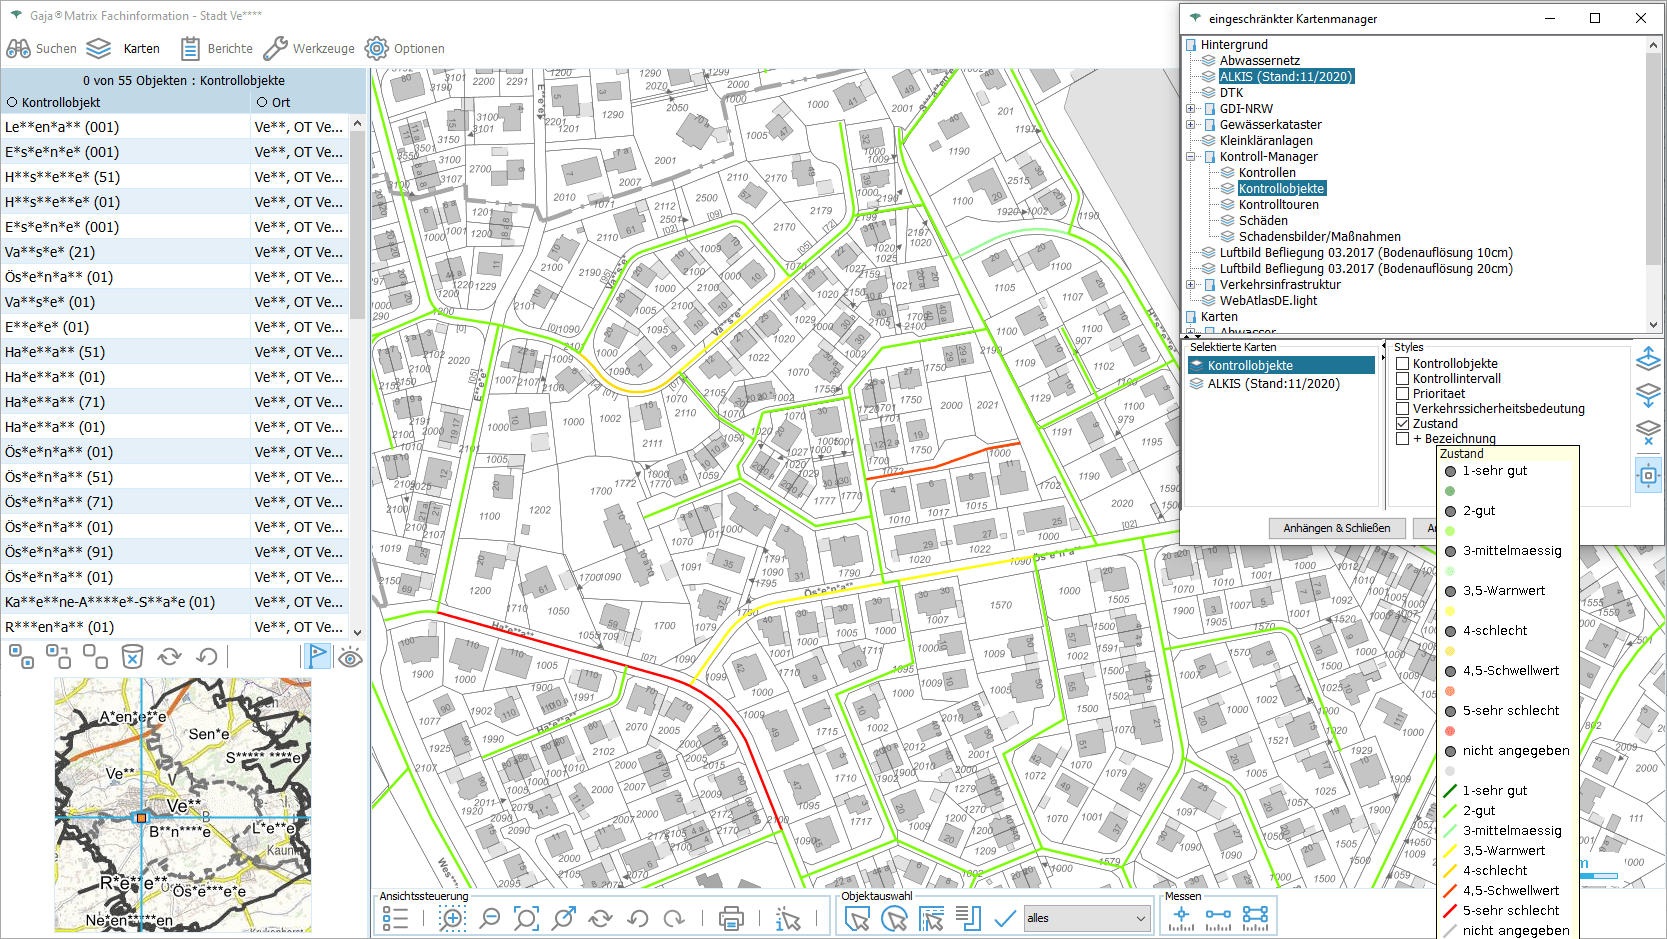The image size is (1667, 939).
Task: Remove selected layer with X icon
Action: click(1648, 432)
